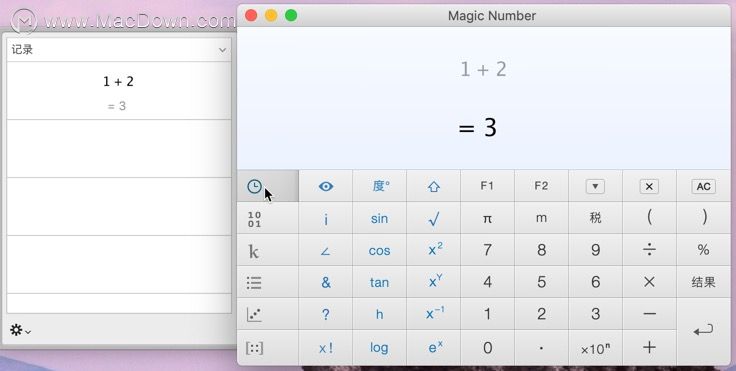Toggle the shift arrow key

[x=434, y=186]
